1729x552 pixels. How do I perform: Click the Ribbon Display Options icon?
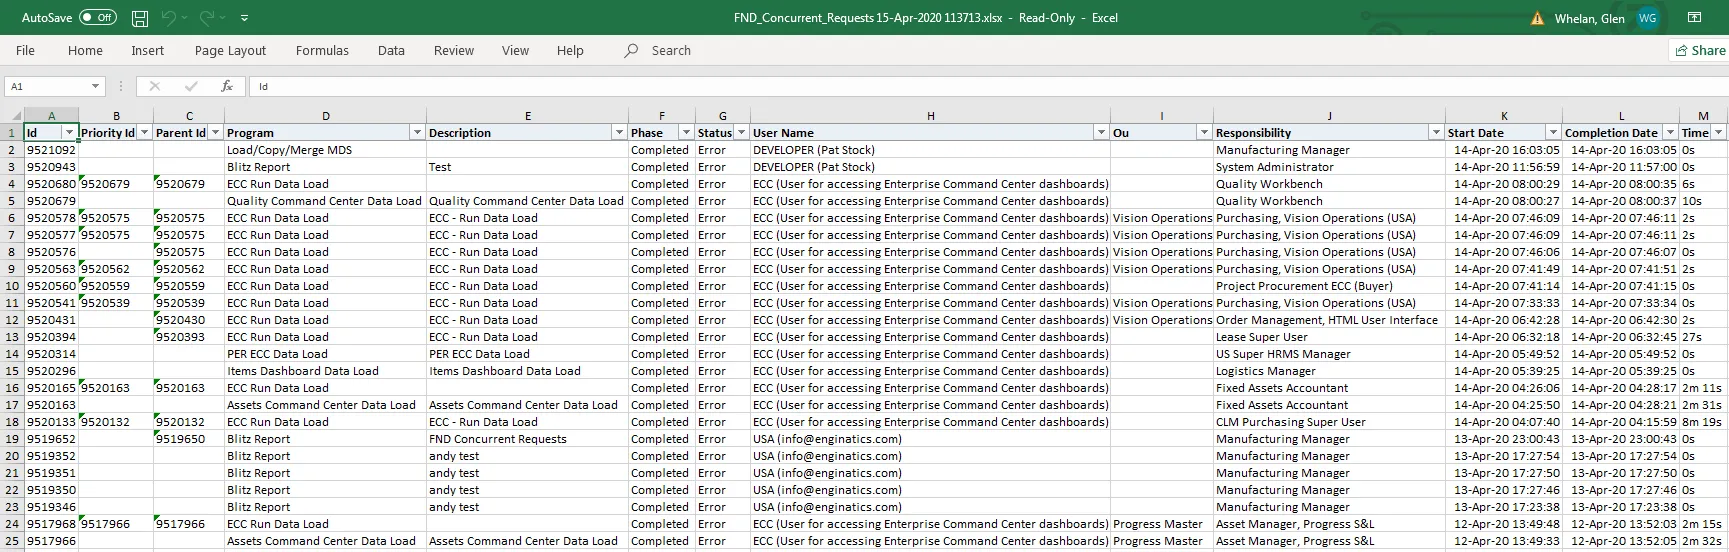coord(1694,18)
